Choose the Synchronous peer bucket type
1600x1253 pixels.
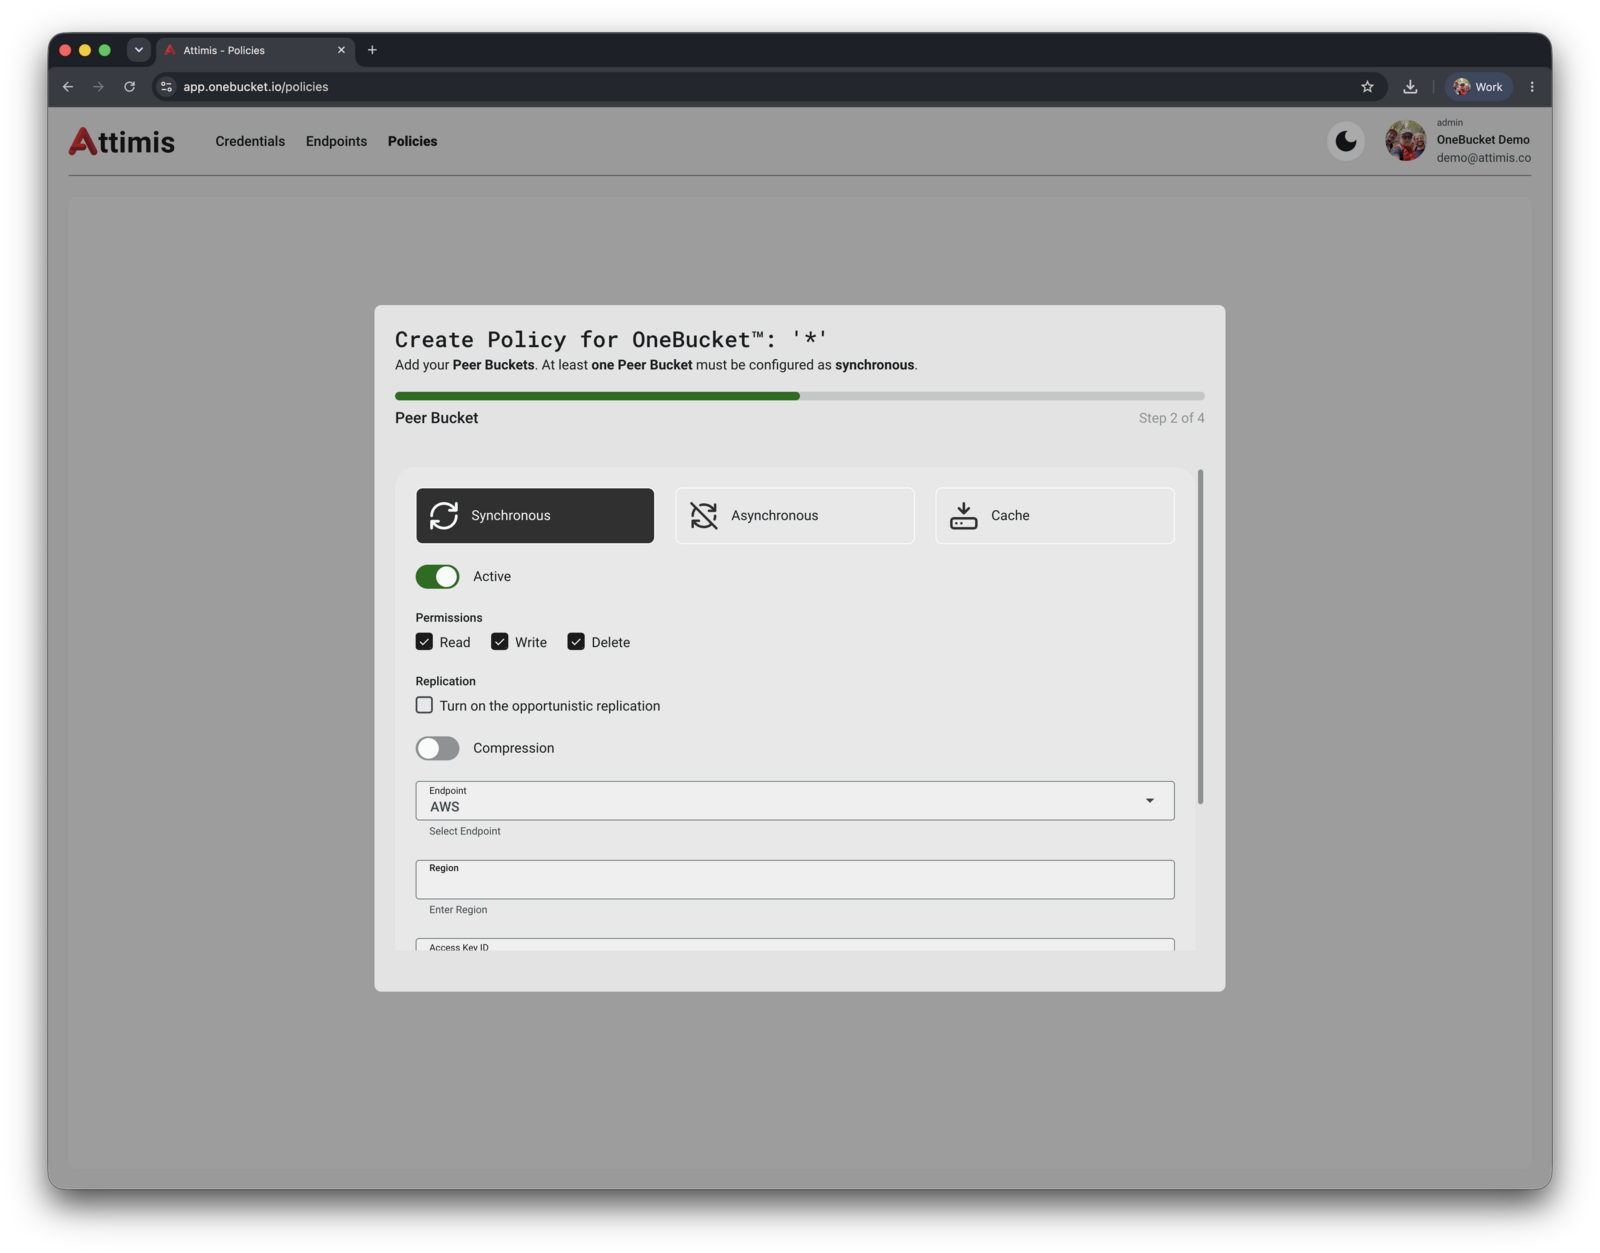tap(535, 516)
